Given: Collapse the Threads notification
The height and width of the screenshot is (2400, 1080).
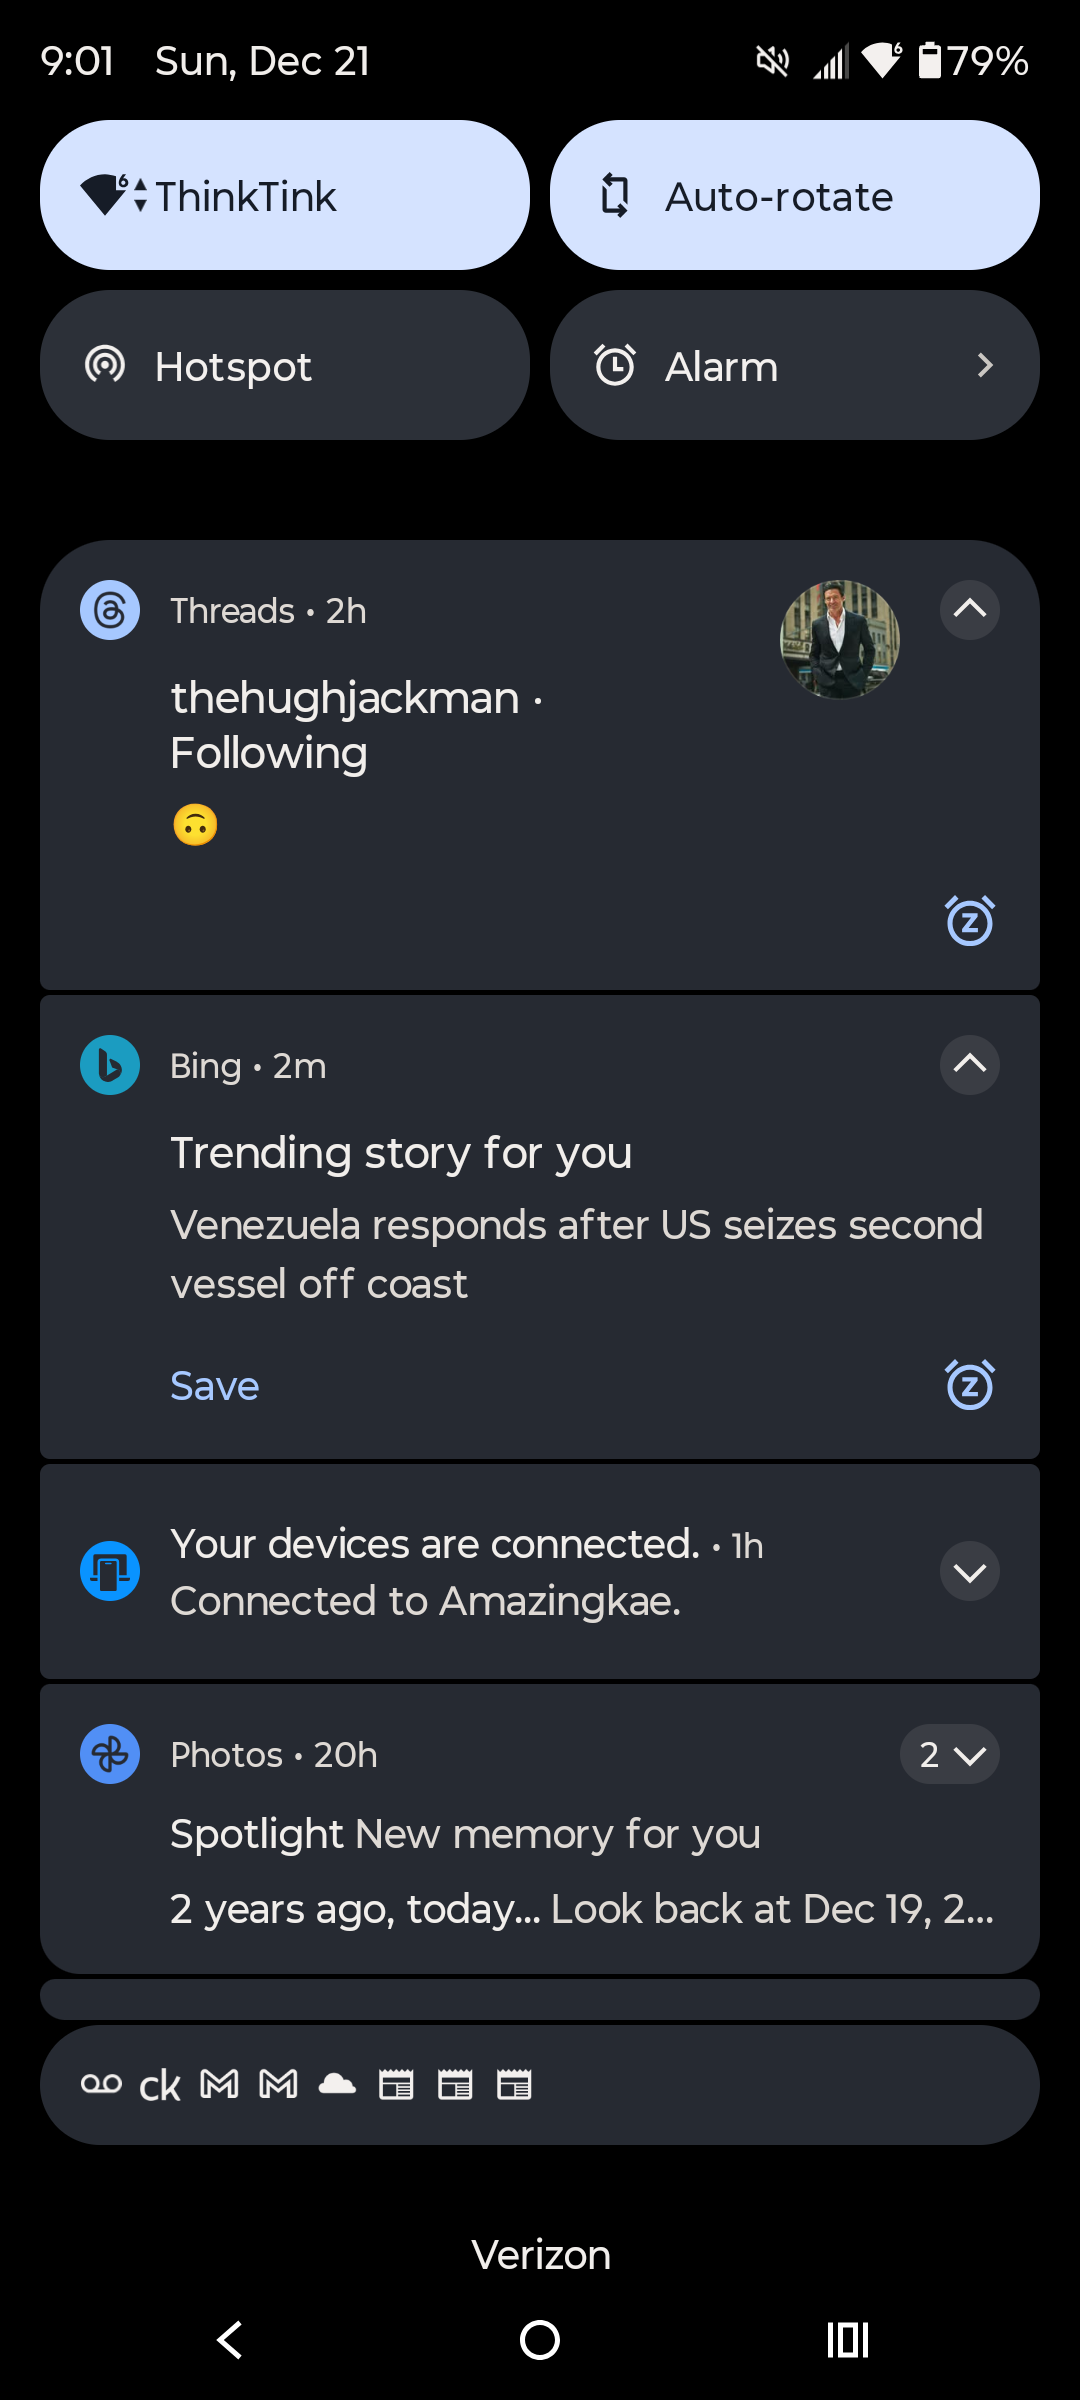Looking at the screenshot, I should 969,609.
